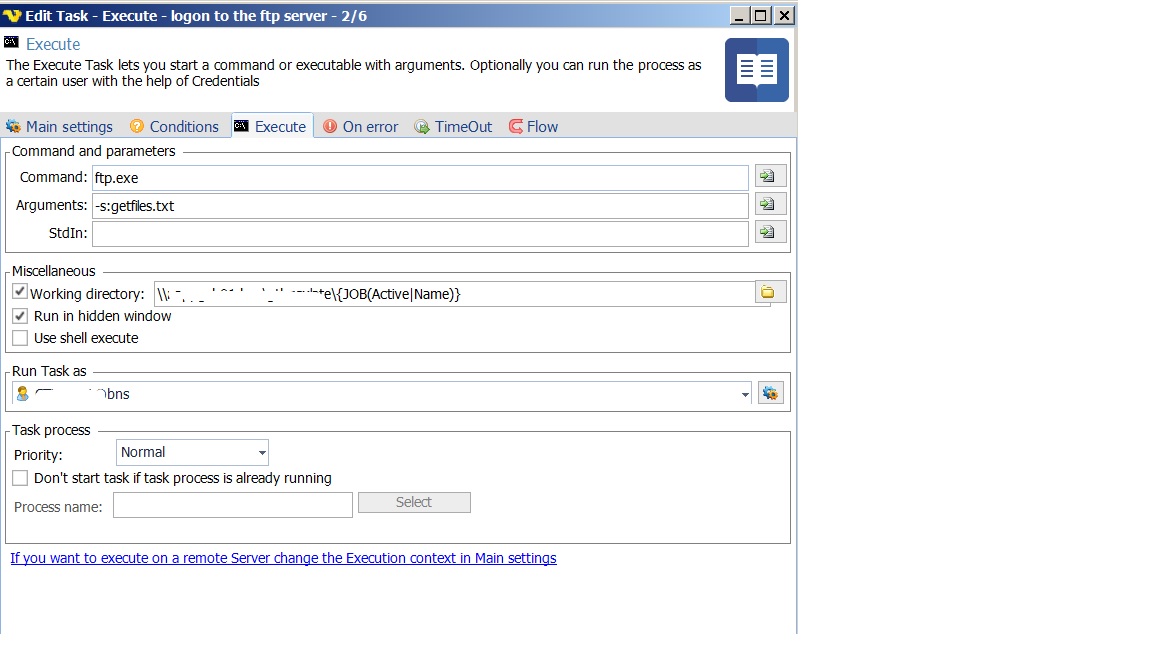Uncheck the Working directory checkbox

click(x=20, y=292)
